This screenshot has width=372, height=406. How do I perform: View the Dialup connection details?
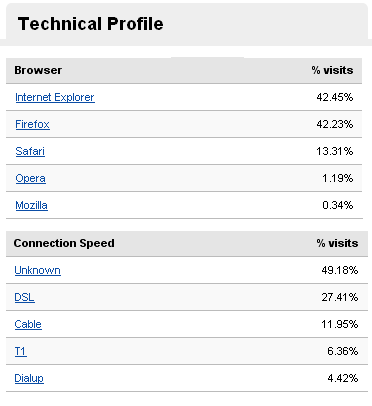click(x=29, y=378)
